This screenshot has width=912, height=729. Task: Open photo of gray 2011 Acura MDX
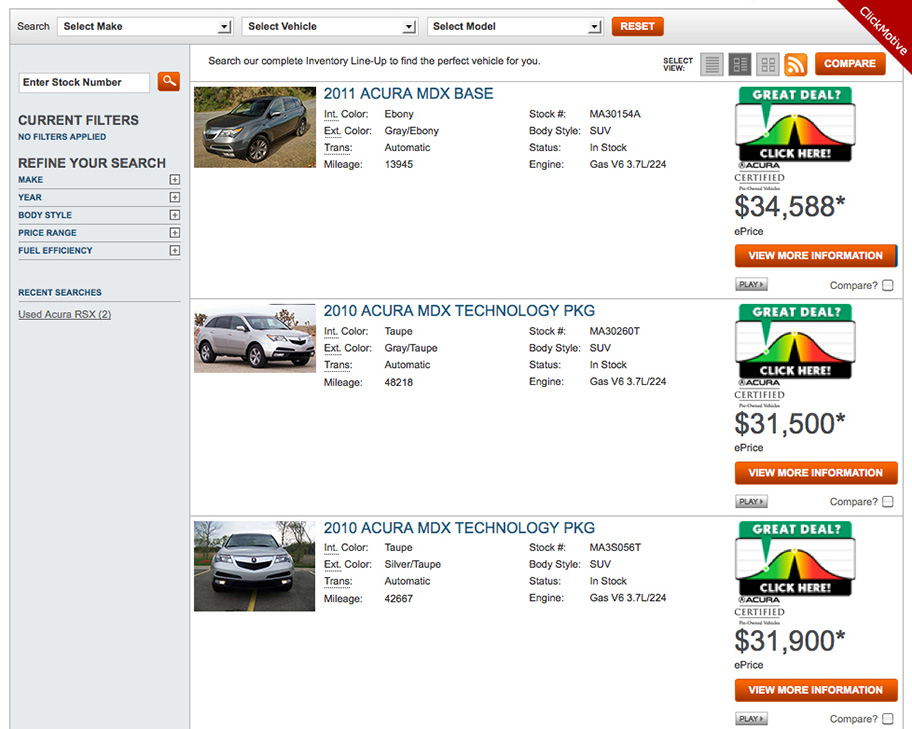(255, 127)
